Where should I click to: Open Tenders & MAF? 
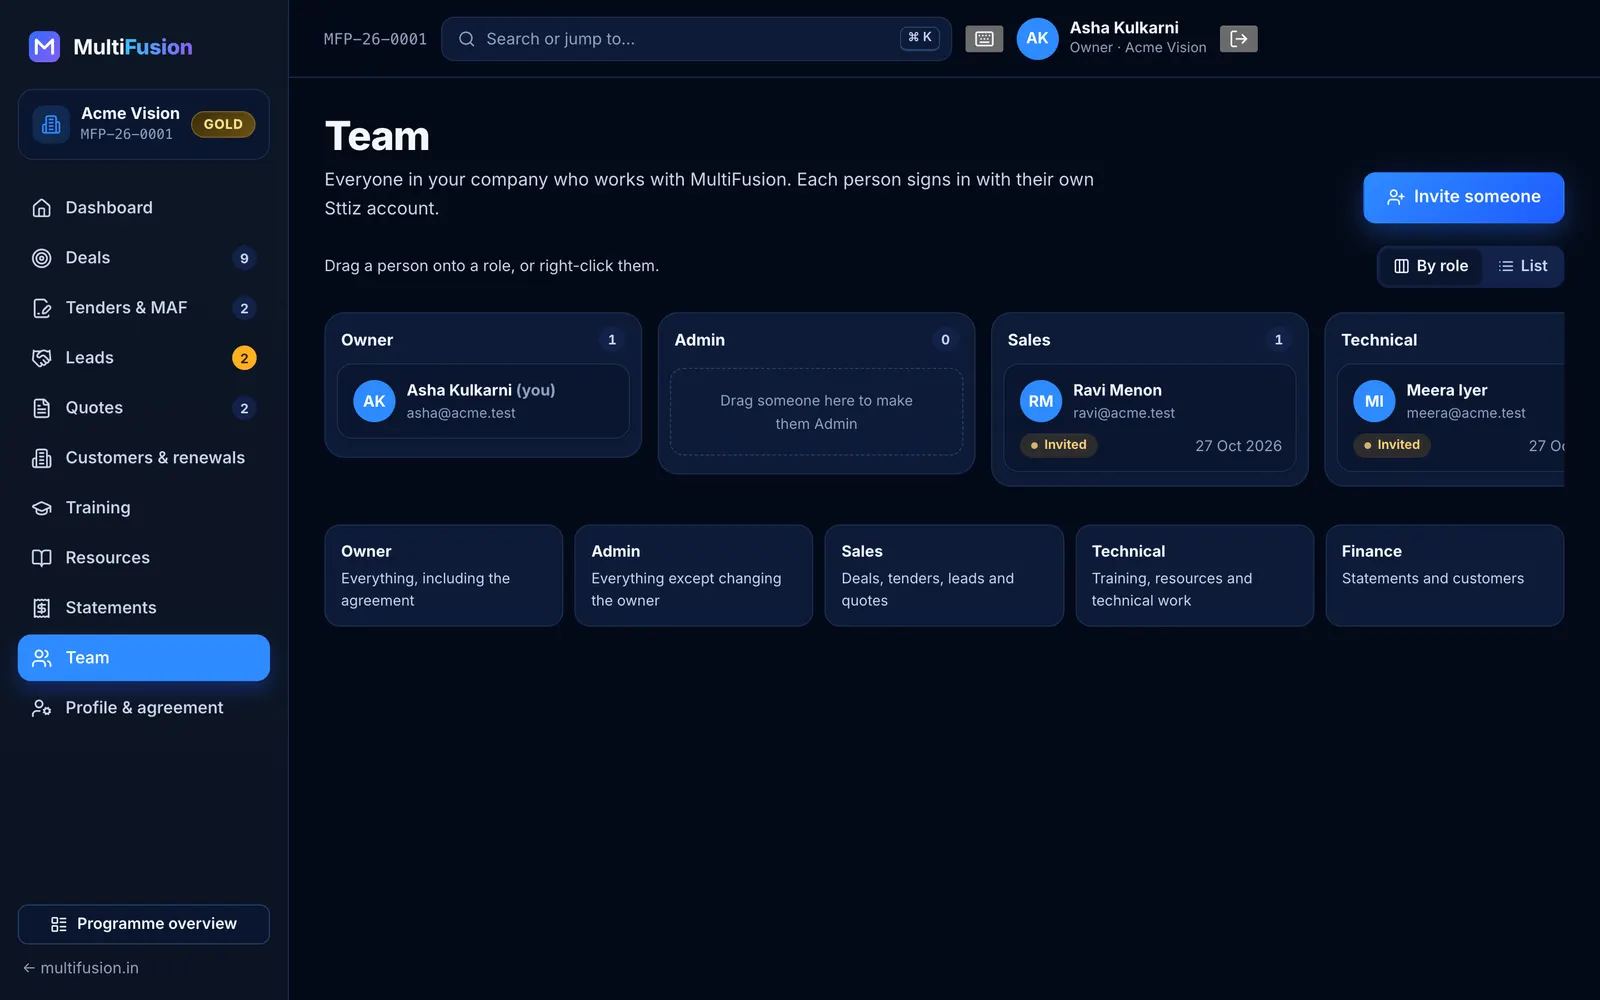coord(144,308)
